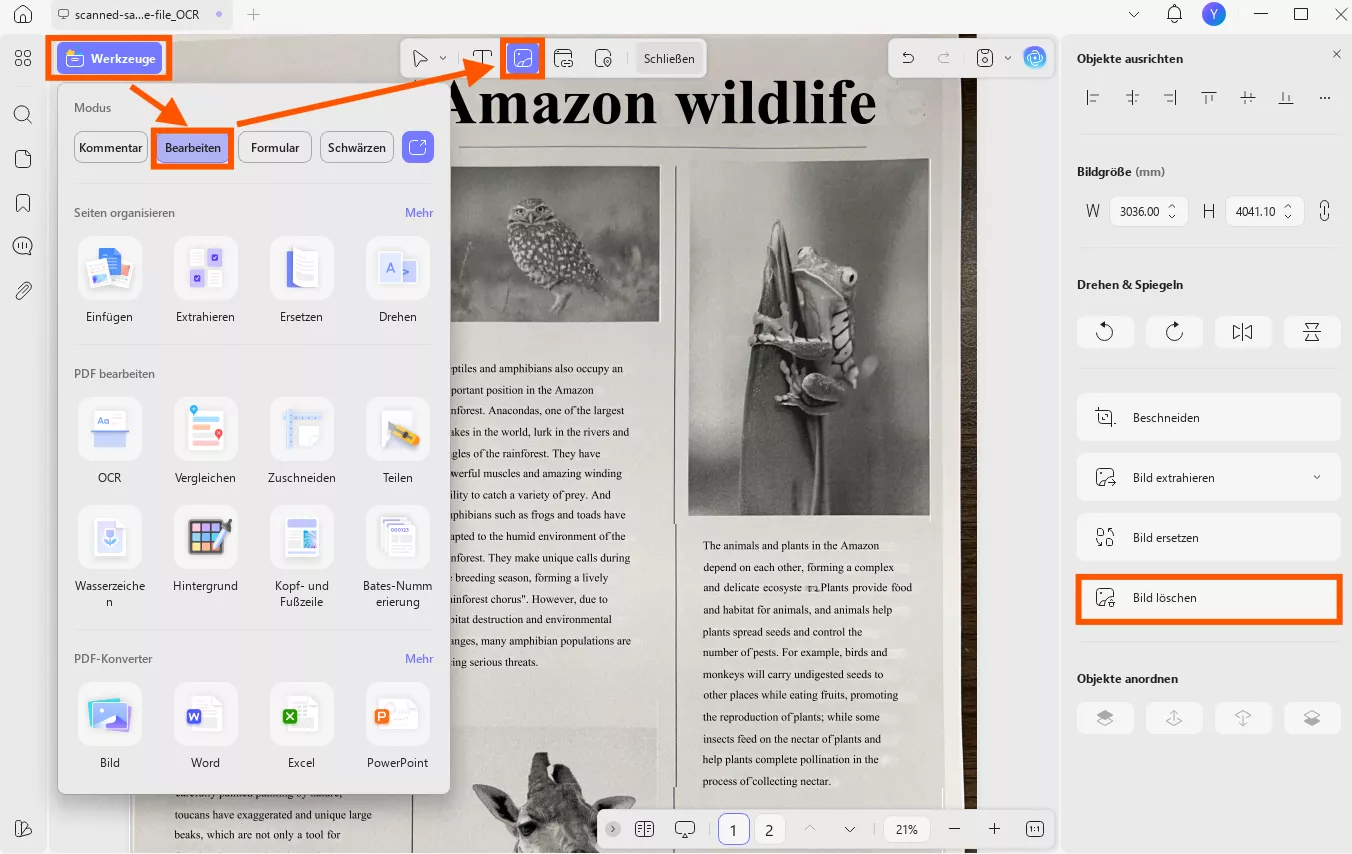1352x854 pixels.
Task: Zoom out with the minus button
Action: [954, 829]
